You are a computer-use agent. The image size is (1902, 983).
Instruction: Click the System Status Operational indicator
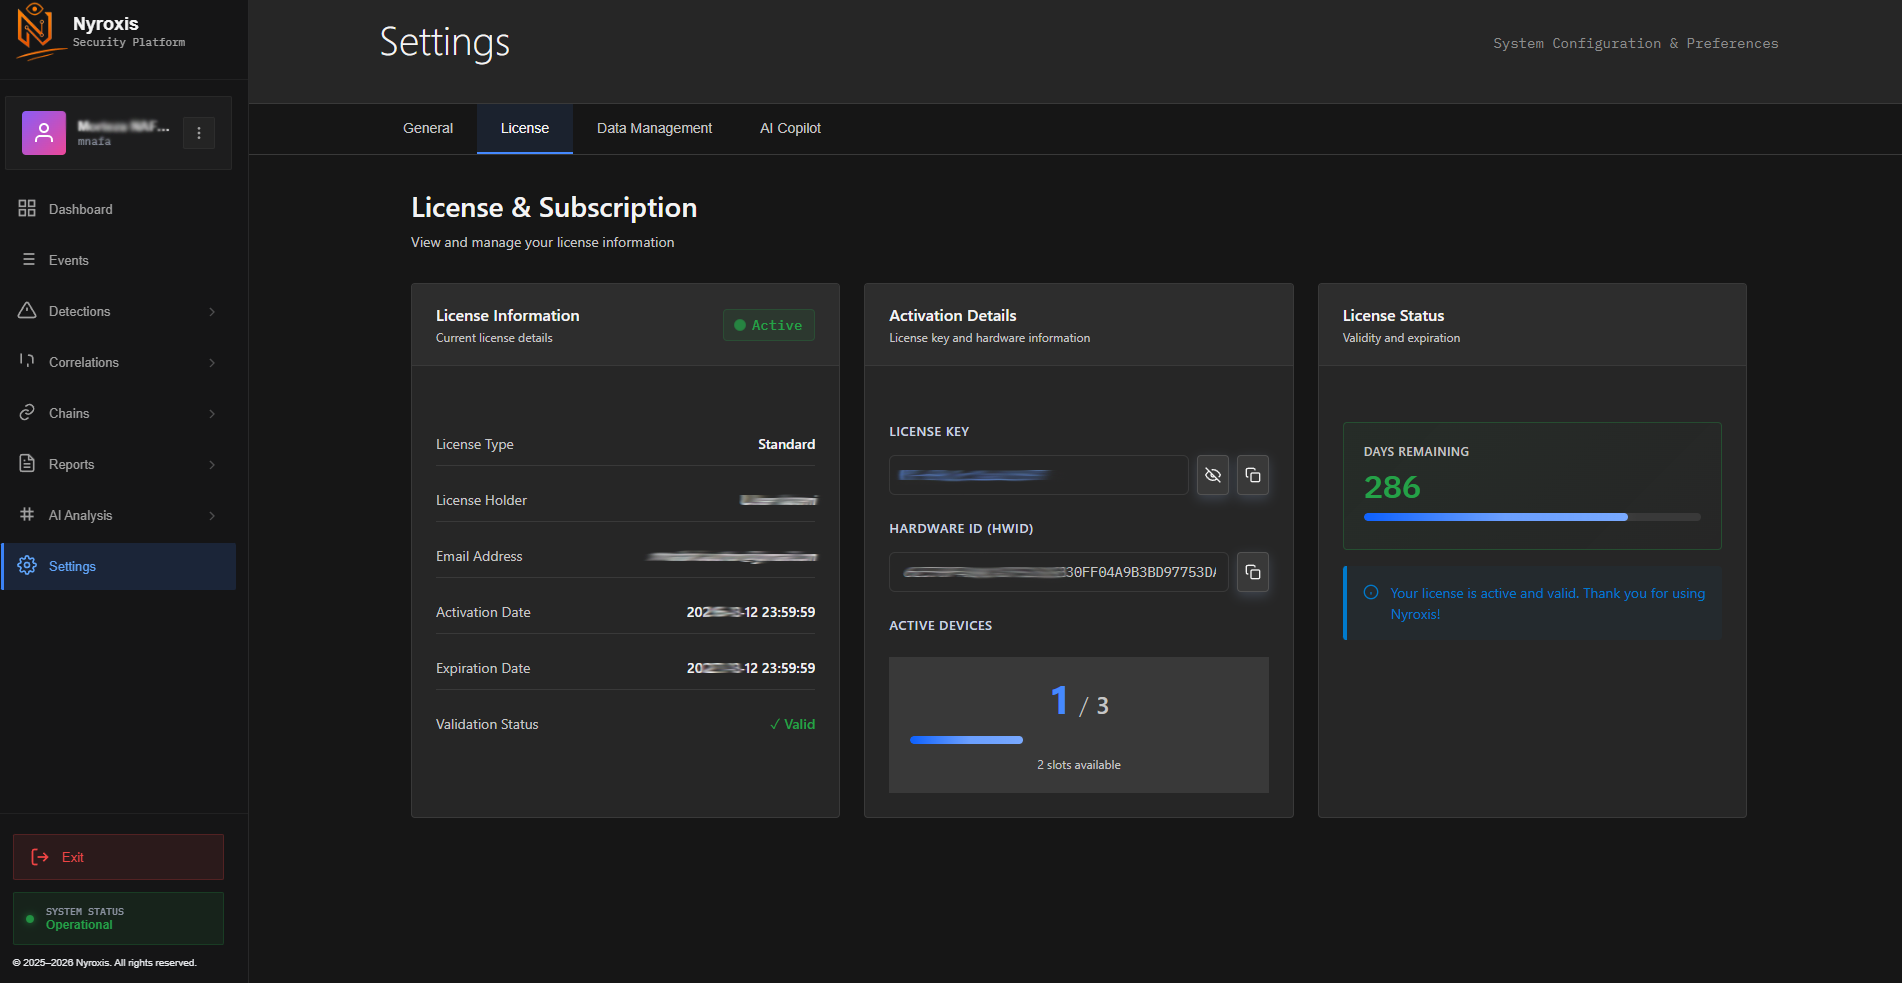[x=118, y=918]
